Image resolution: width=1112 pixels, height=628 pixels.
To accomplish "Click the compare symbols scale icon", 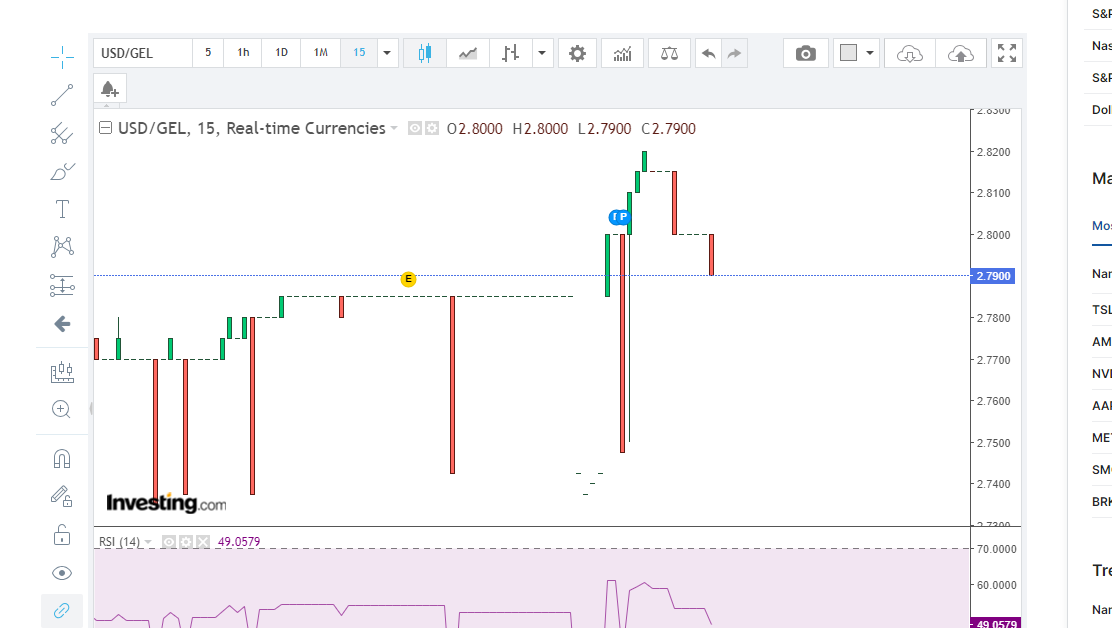I will click(x=669, y=53).
